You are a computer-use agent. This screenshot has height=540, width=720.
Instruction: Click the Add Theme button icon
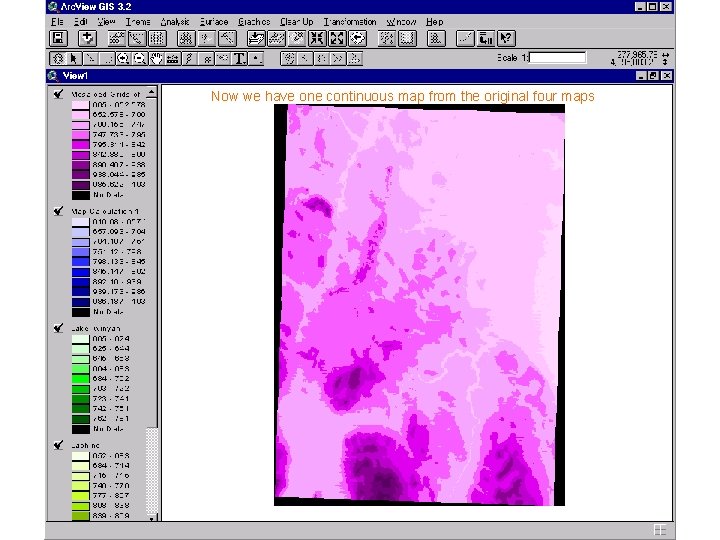88,38
